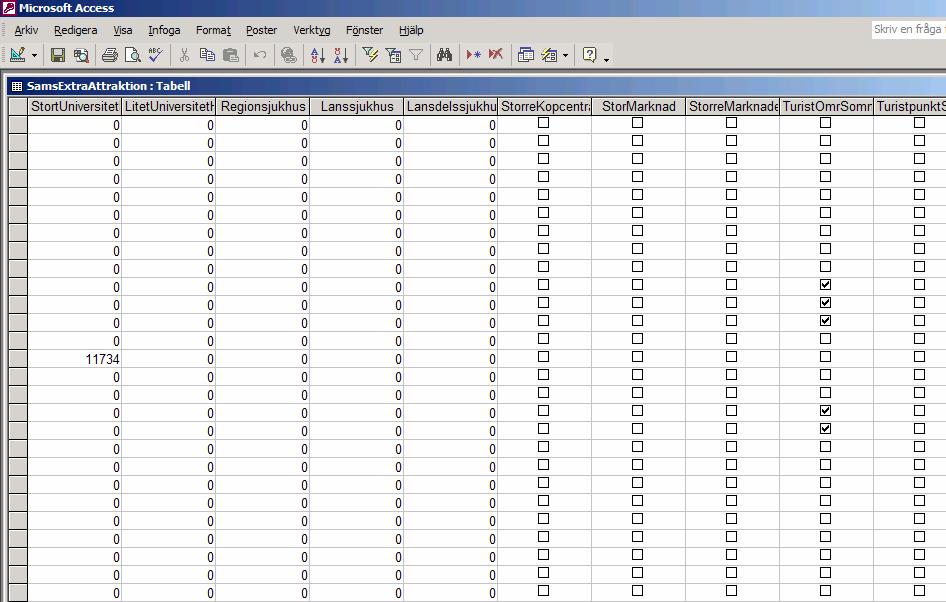The width and height of the screenshot is (946, 602).
Task: Select the TuristOmrSomr column header
Action: tap(827, 107)
